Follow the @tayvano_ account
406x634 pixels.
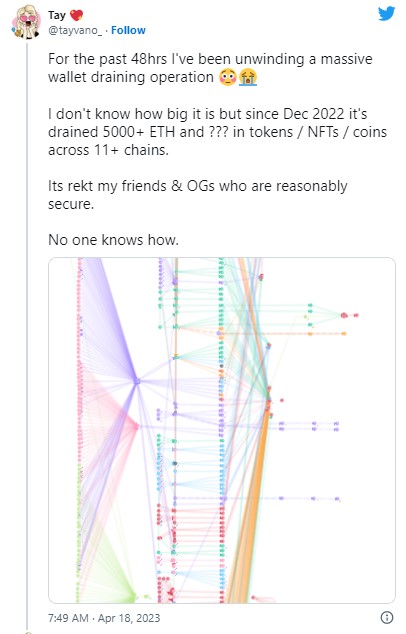128,30
